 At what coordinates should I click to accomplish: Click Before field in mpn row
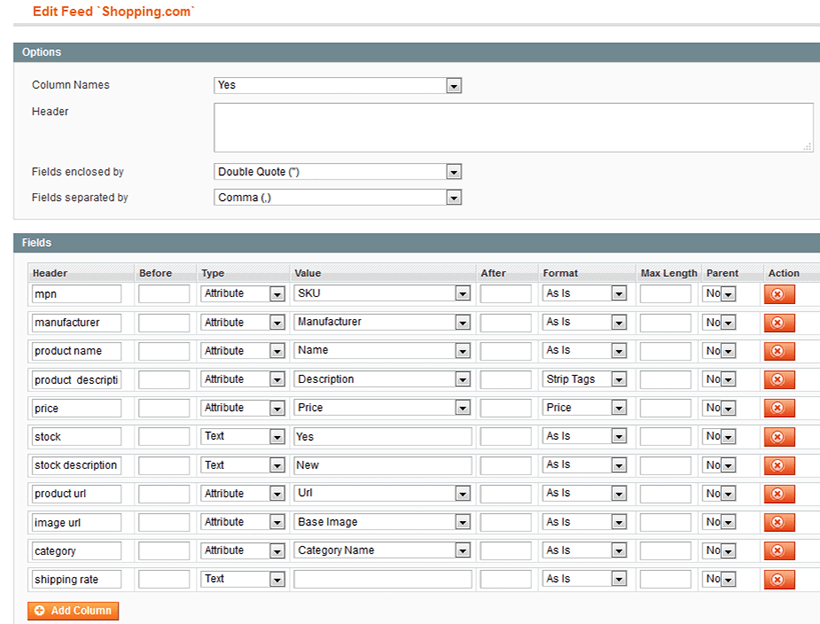164,294
